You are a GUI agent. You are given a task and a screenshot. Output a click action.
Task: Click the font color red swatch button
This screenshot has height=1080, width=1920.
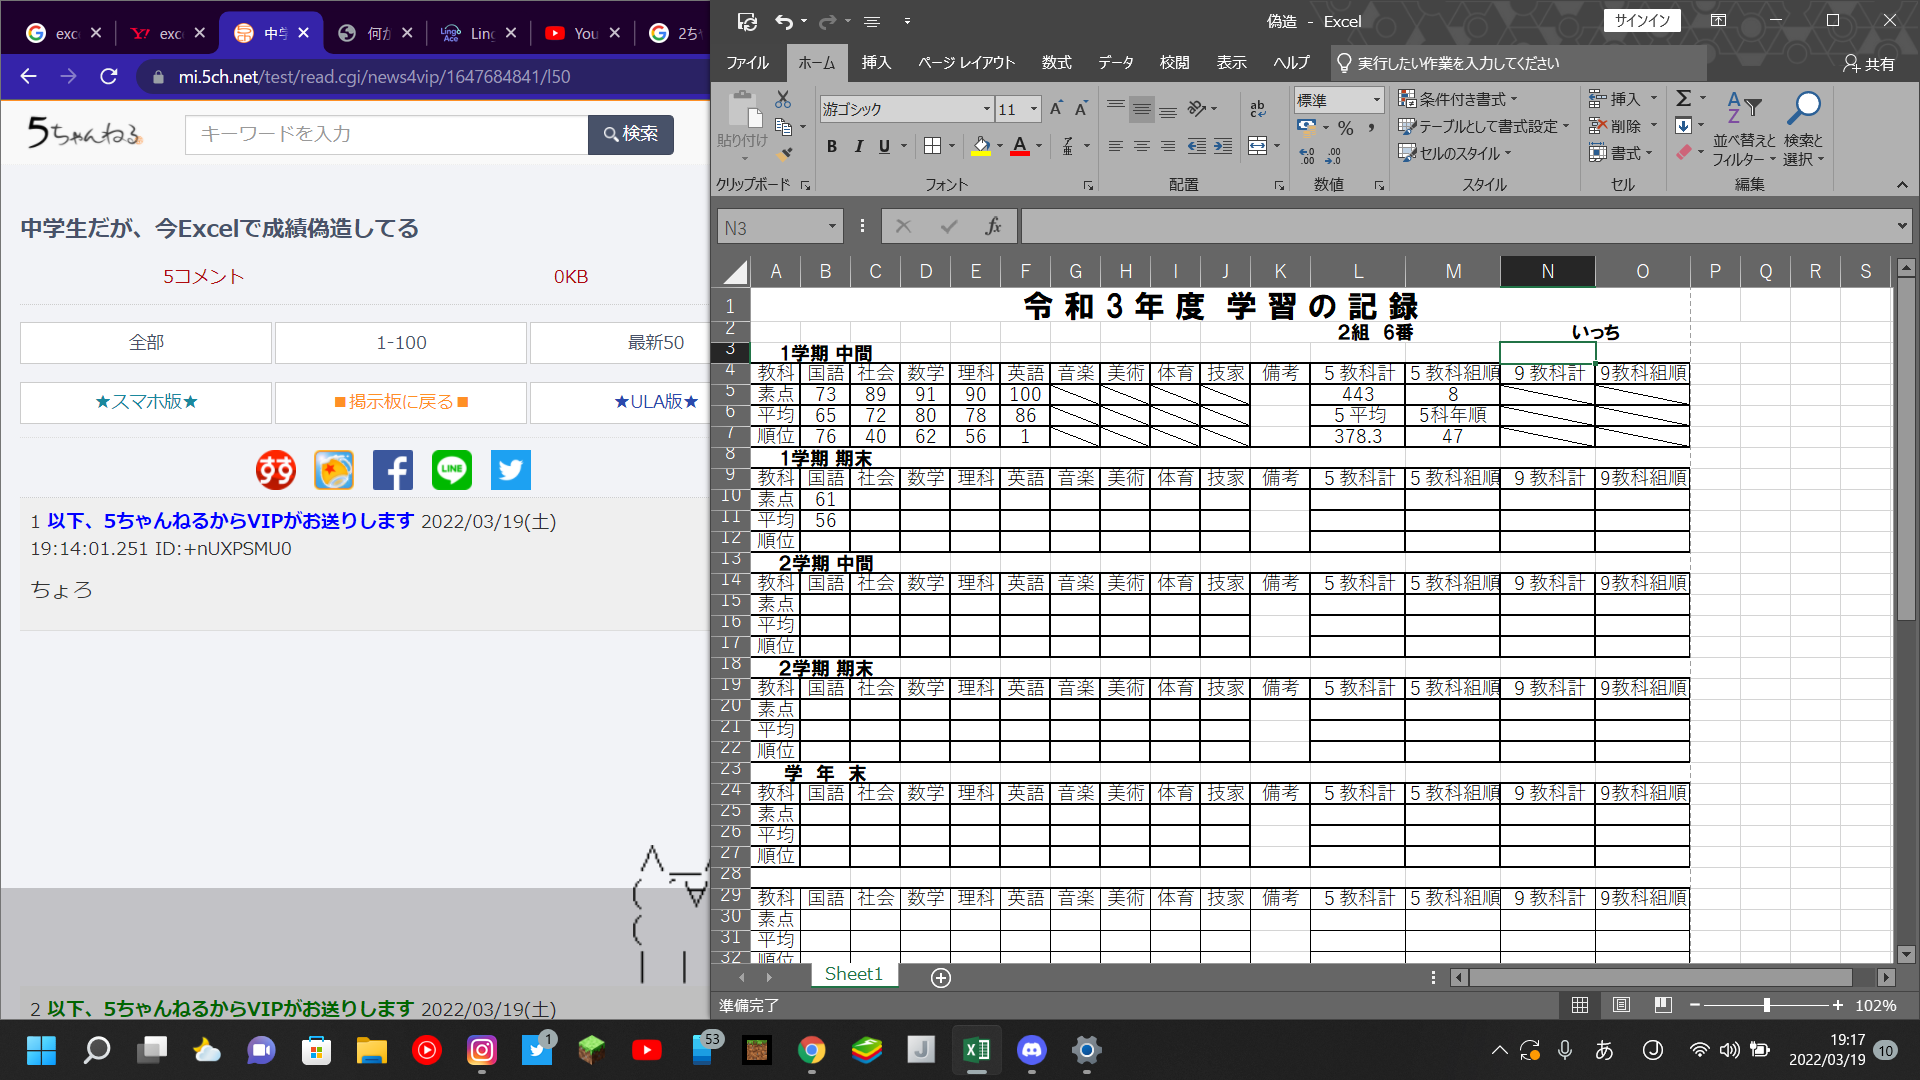1019,146
